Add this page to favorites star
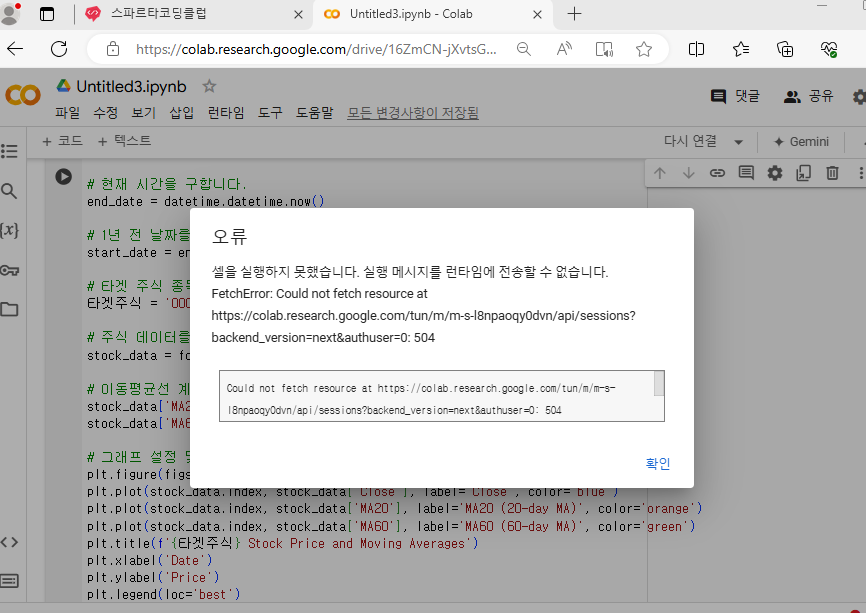 (644, 49)
